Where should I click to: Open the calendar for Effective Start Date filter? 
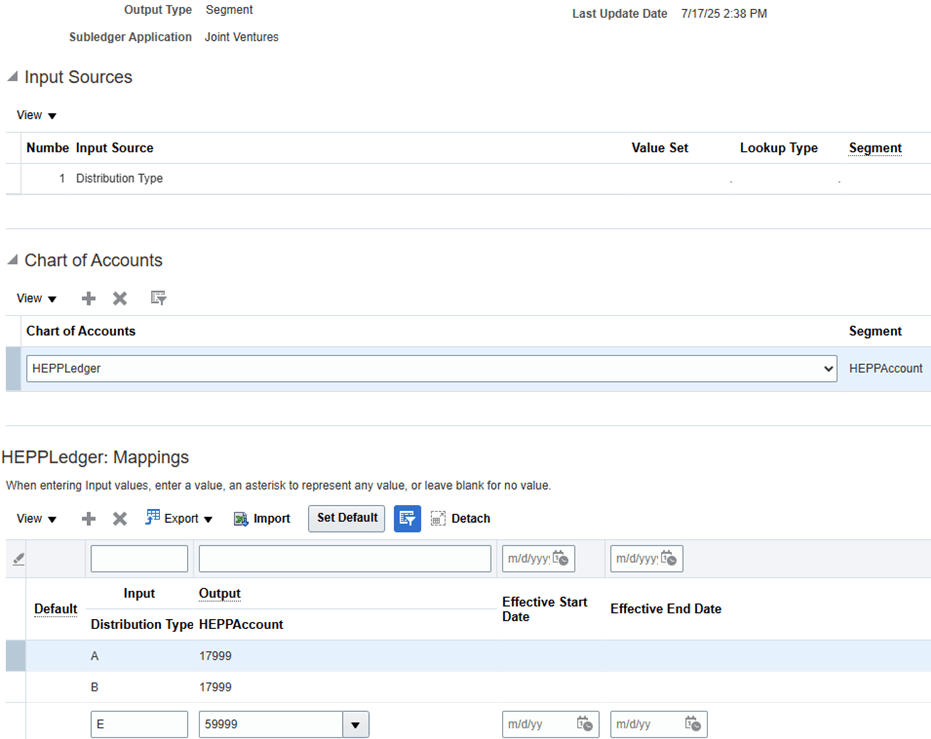pos(561,559)
